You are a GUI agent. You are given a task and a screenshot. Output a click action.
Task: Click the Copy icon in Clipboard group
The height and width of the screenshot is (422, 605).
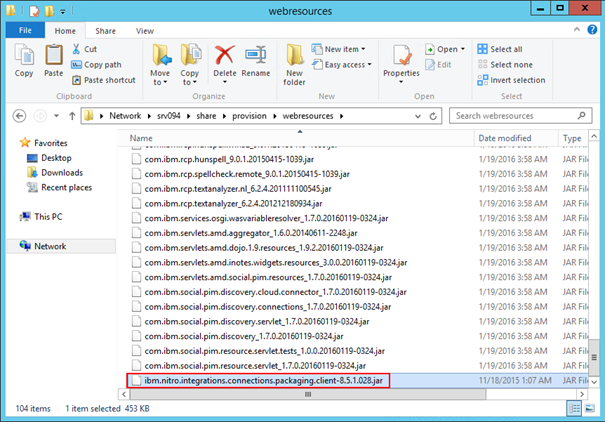tap(24, 61)
